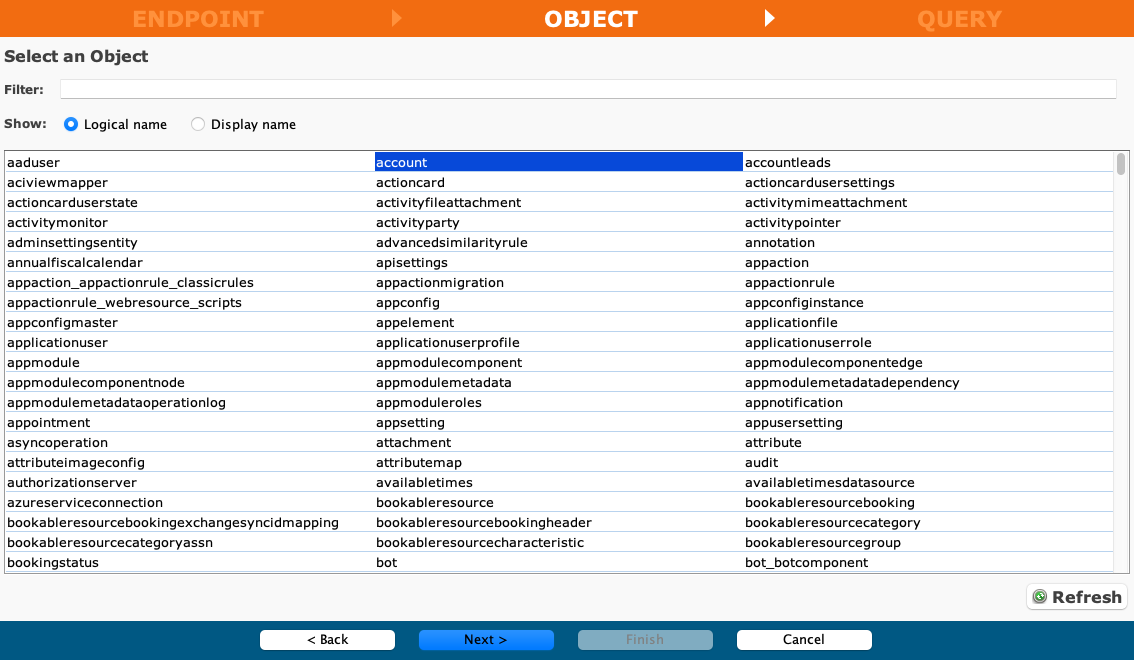Viewport: 1134px width, 660px height.
Task: Select the Display name radio button
Action: point(198,125)
